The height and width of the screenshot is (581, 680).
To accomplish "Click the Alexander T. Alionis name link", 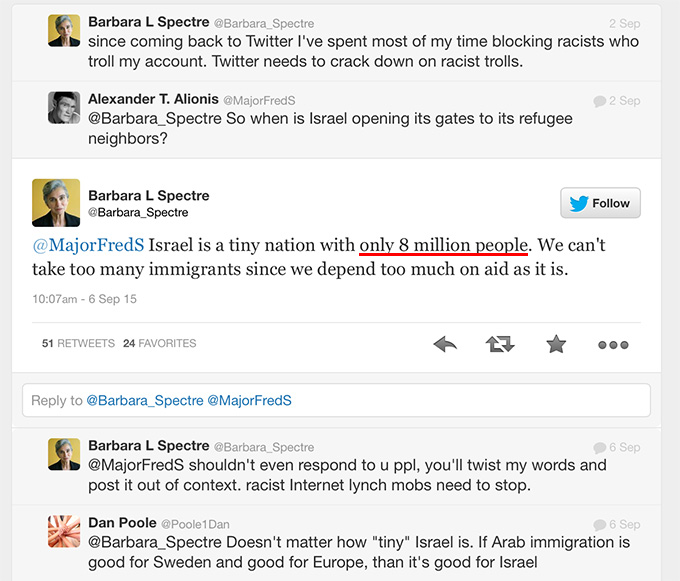I will (153, 99).
